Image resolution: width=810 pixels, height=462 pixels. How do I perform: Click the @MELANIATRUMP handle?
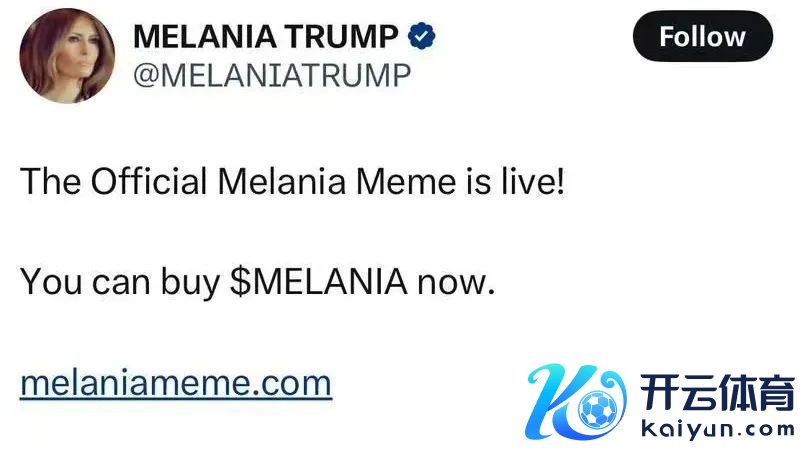pos(272,75)
